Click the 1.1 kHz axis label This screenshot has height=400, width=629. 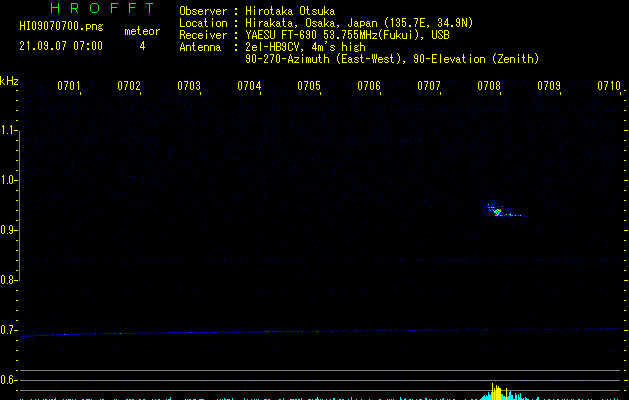[x=8, y=130]
